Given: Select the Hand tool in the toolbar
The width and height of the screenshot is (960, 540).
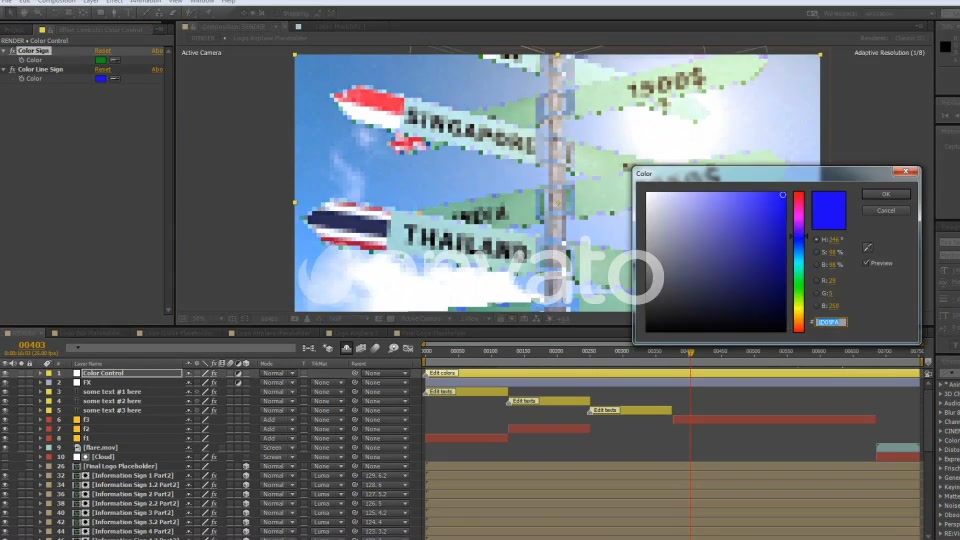Looking at the screenshot, I should pos(24,12).
